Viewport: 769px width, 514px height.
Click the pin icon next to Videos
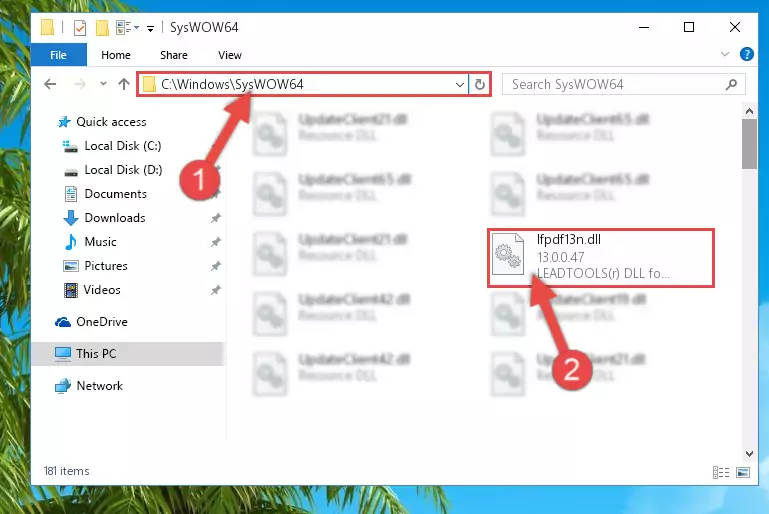[215, 290]
